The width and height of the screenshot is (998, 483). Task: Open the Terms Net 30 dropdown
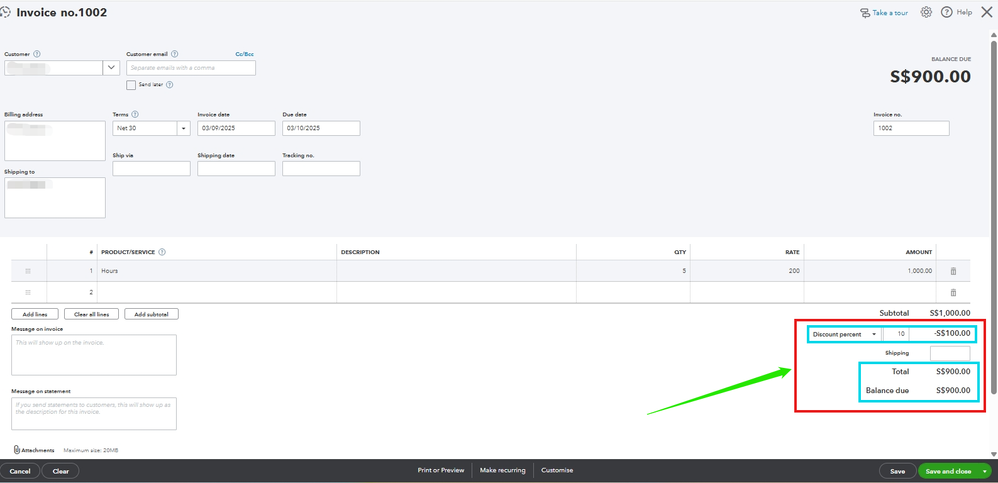coord(183,128)
